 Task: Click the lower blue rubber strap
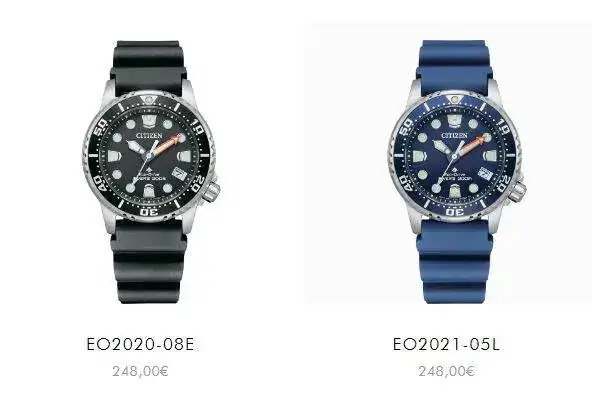point(455,261)
